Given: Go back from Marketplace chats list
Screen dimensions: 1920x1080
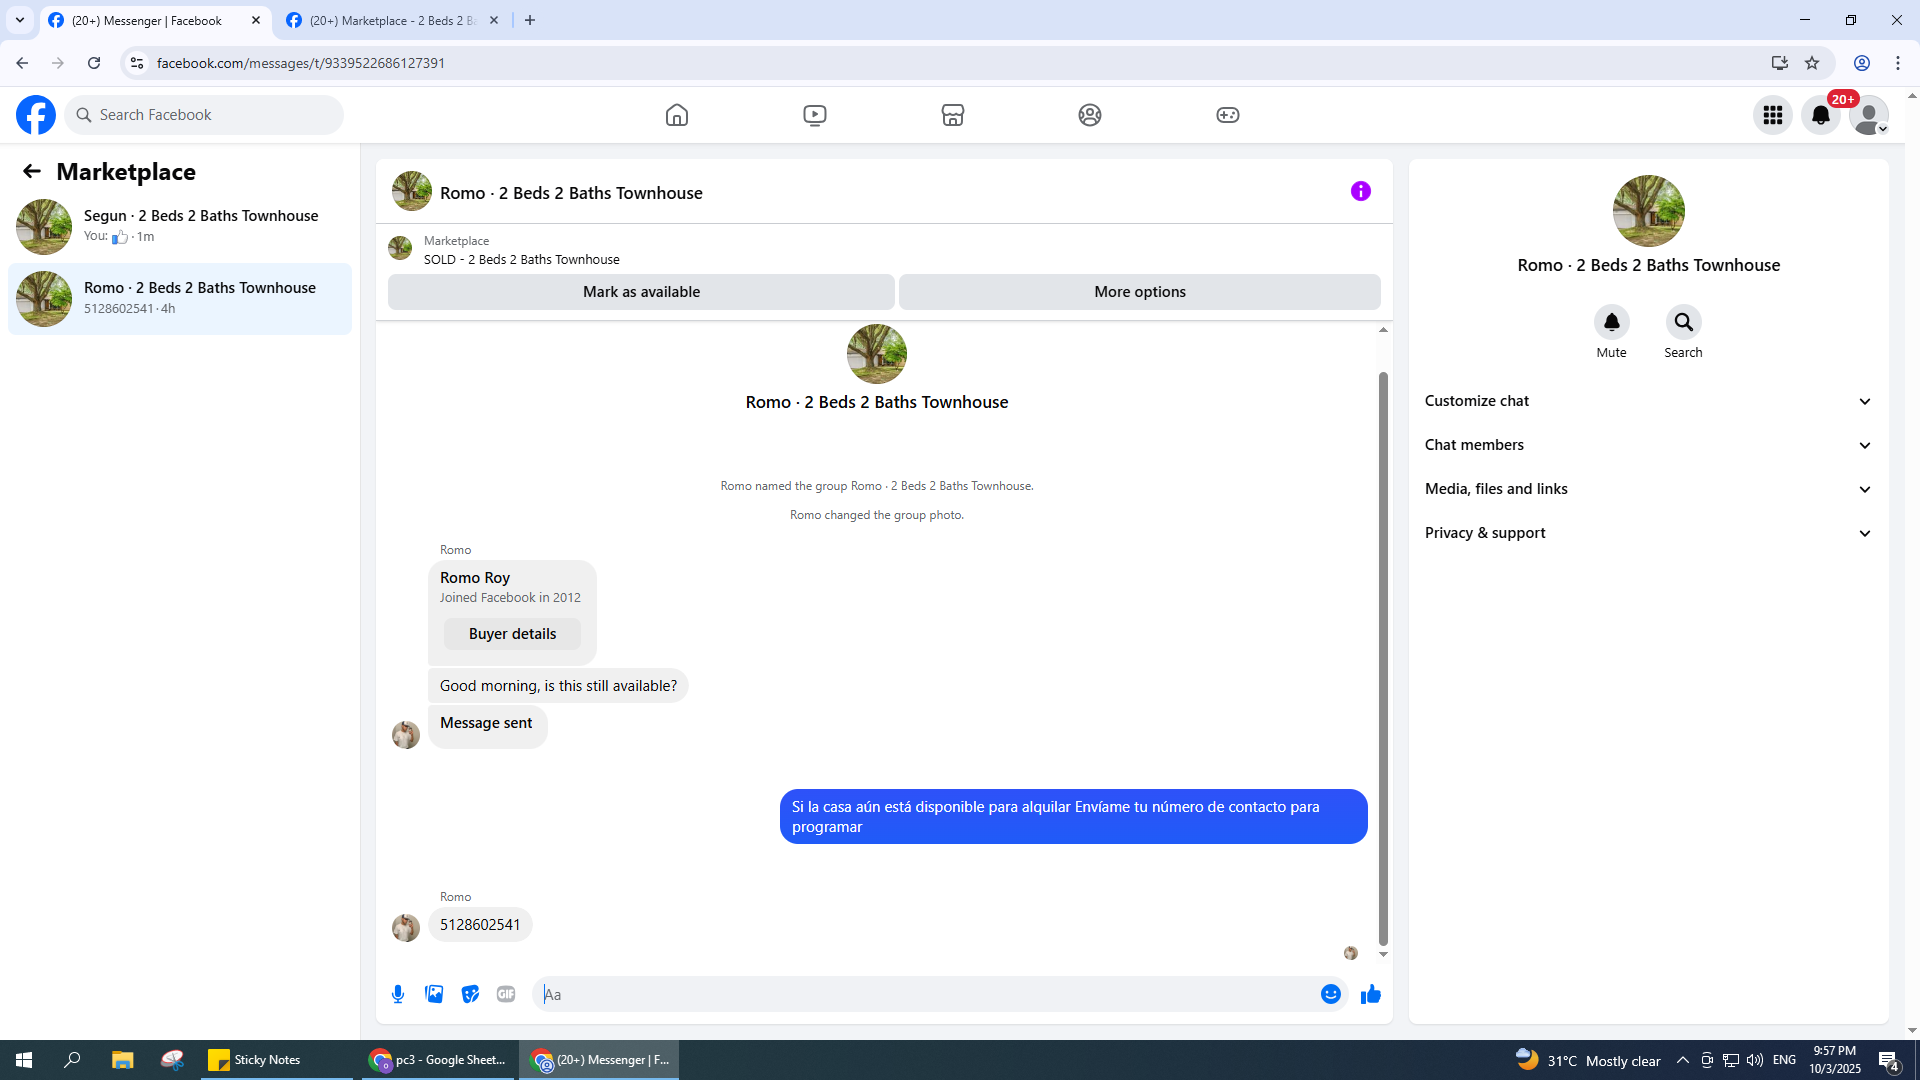Looking at the screenshot, I should pyautogui.click(x=32, y=172).
